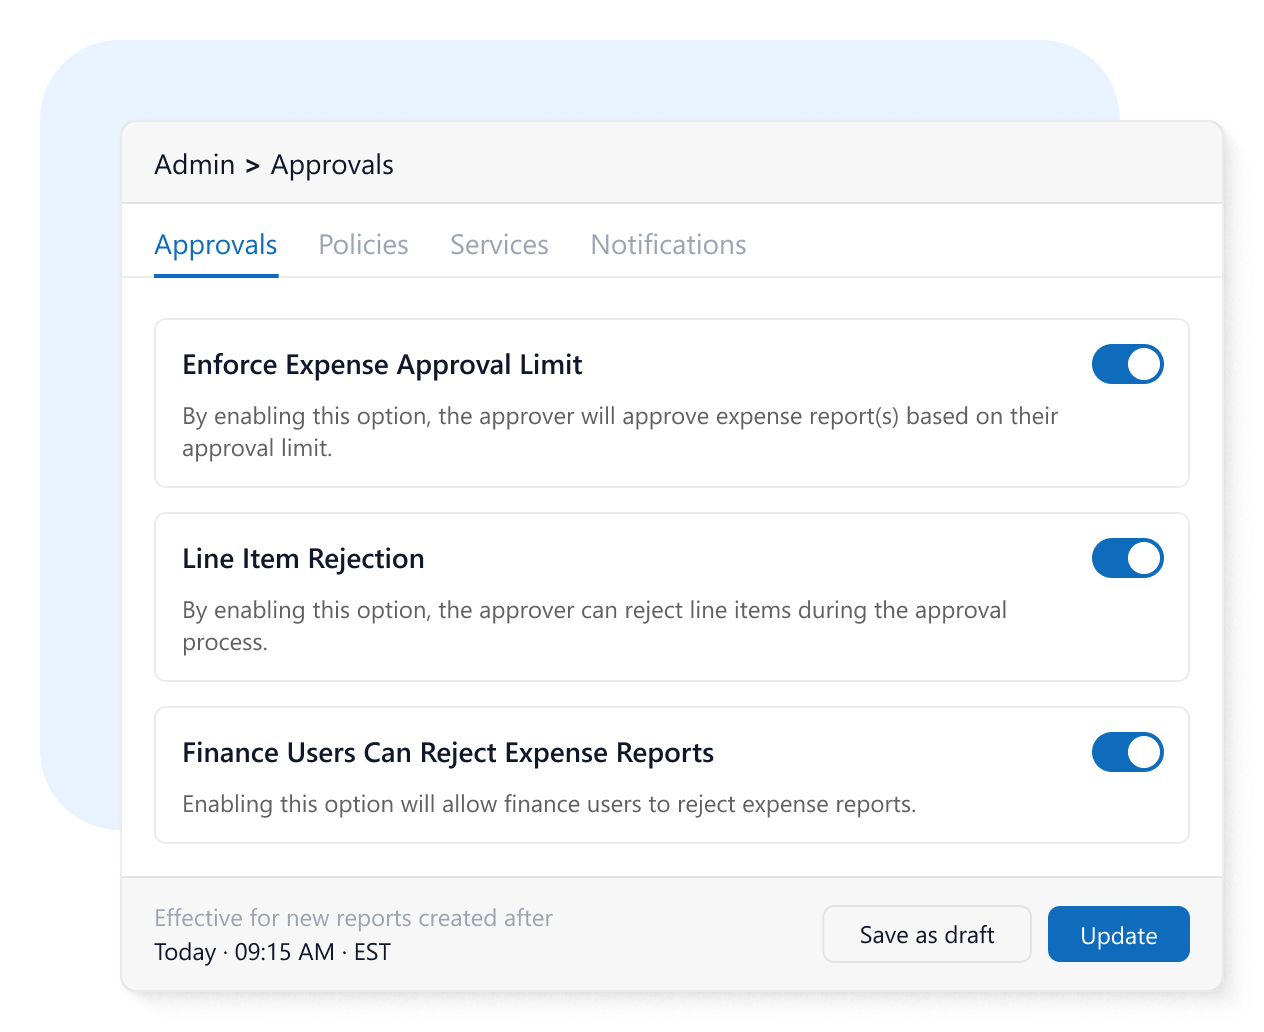Click the reject line items description
This screenshot has width=1264, height=1032.
click(594, 626)
